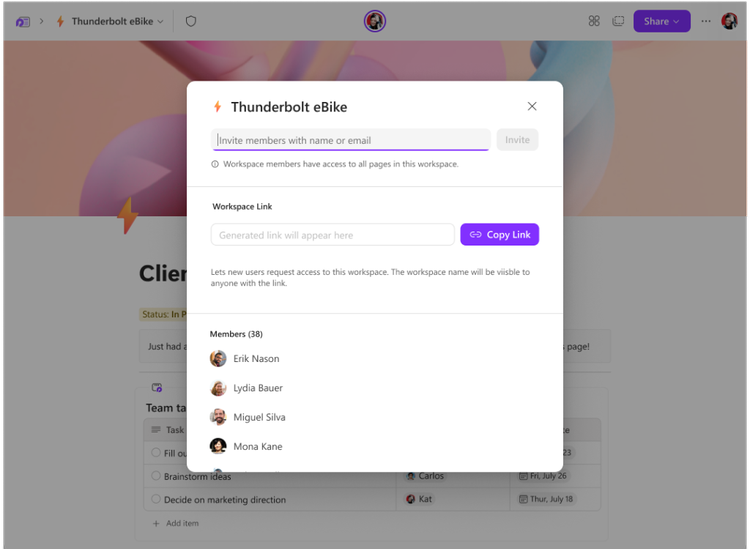Click the Invite button
Image resolution: width=750 pixels, height=549 pixels.
(x=517, y=140)
